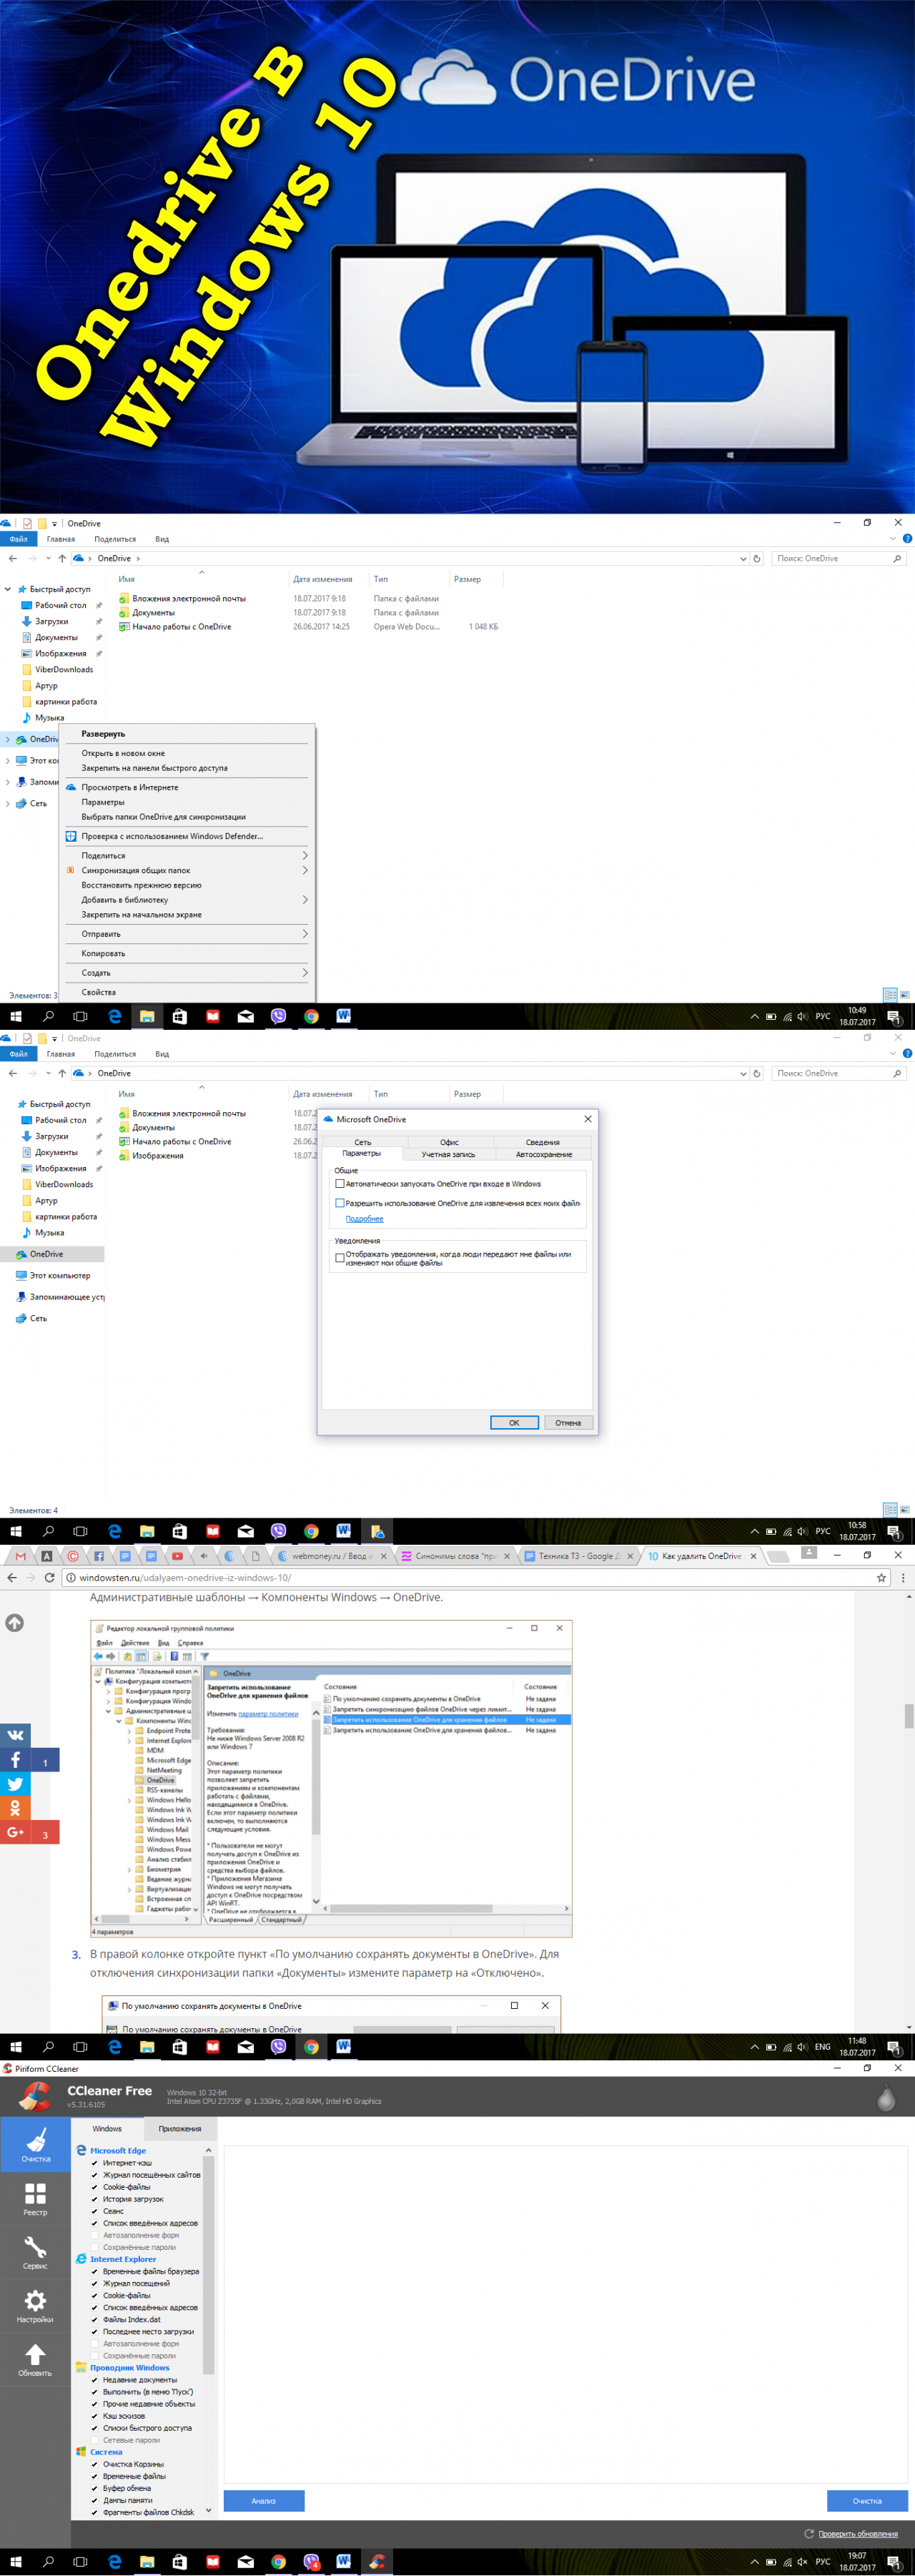Expand the Создать submenu in the context menu

point(190,973)
